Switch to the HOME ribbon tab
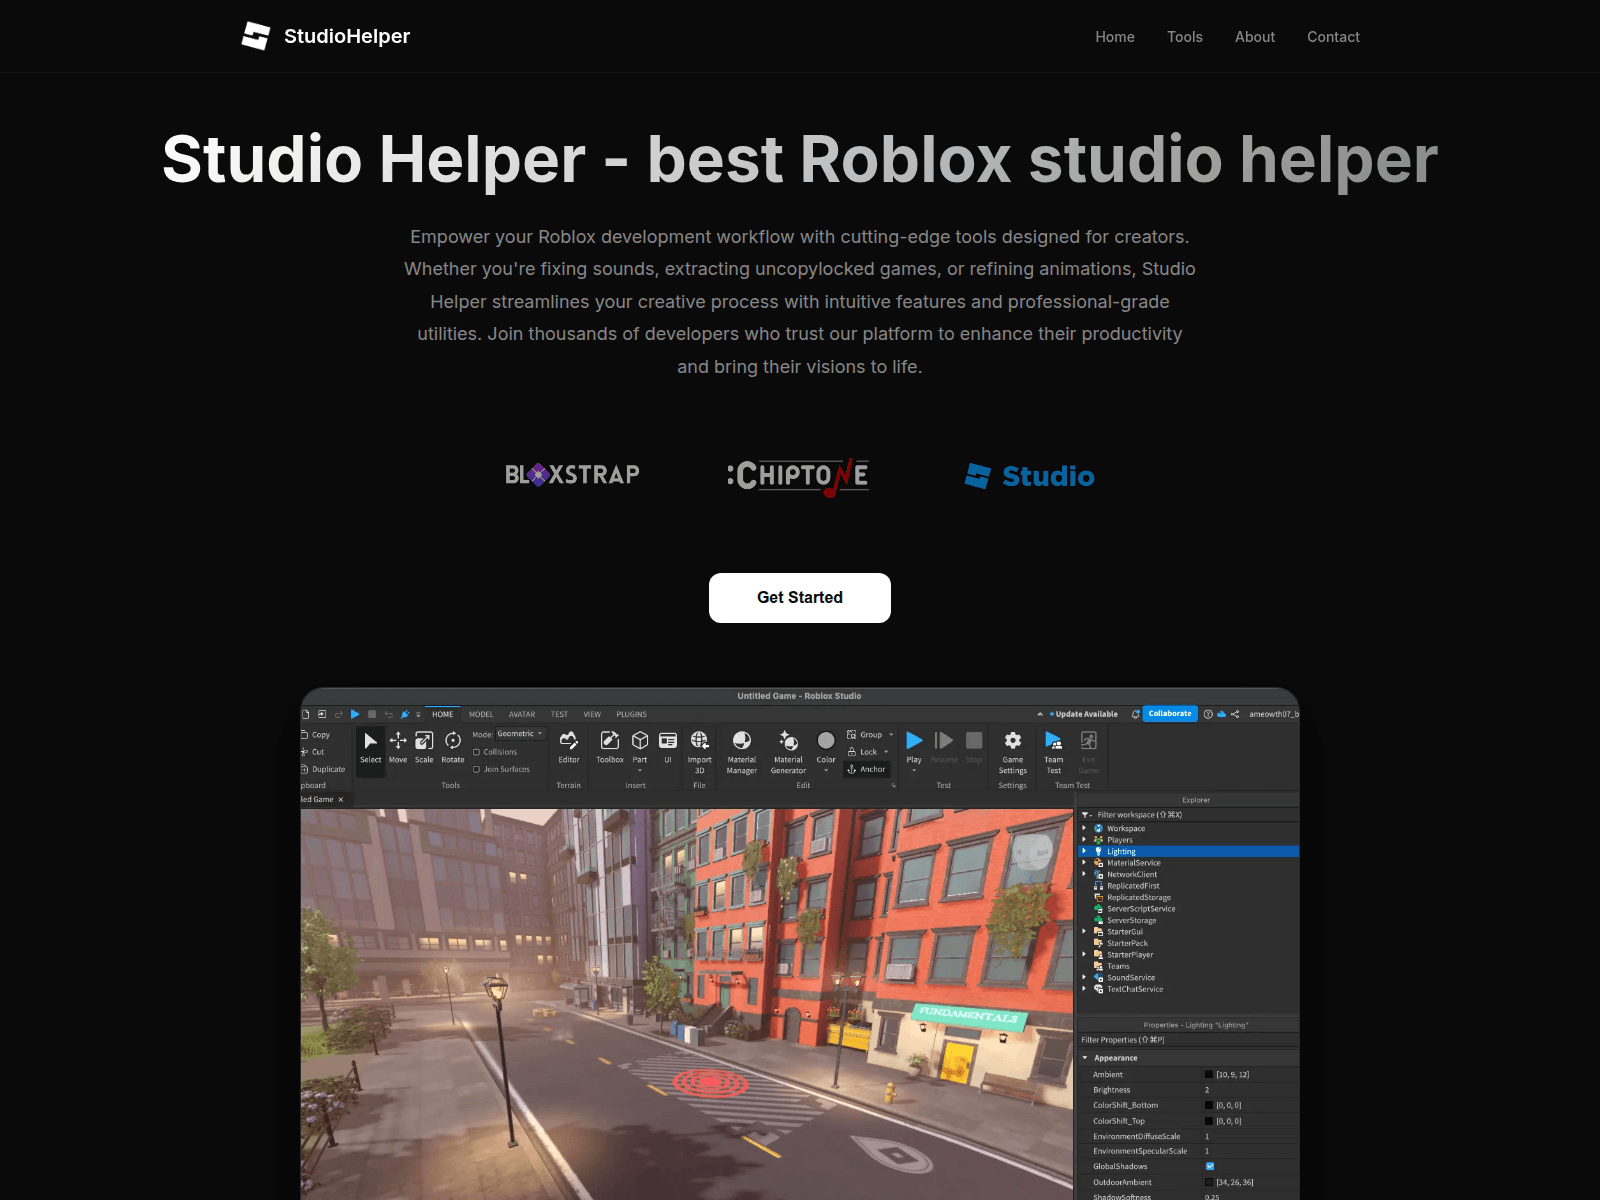1600x1200 pixels. click(443, 714)
